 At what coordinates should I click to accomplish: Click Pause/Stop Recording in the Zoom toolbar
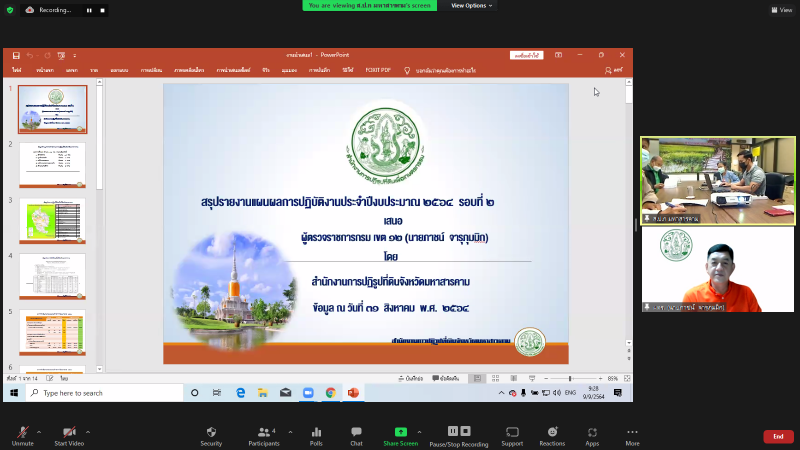(459, 436)
